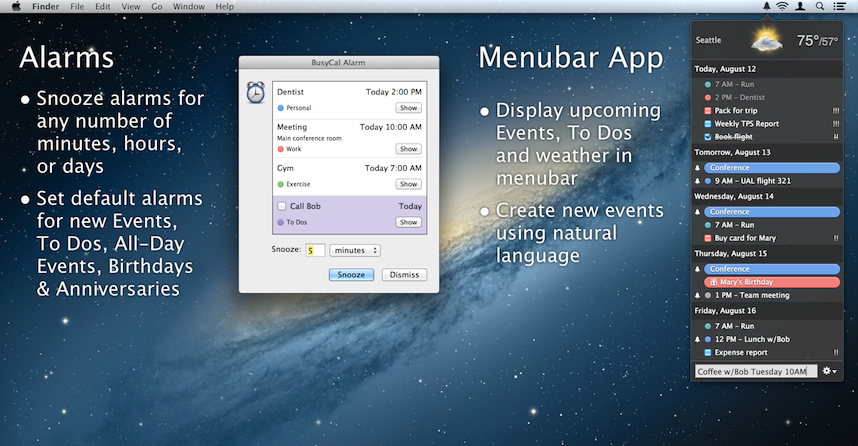The image size is (858, 446).
Task: Click the alarm bell beside Team meeting
Action: (x=698, y=296)
